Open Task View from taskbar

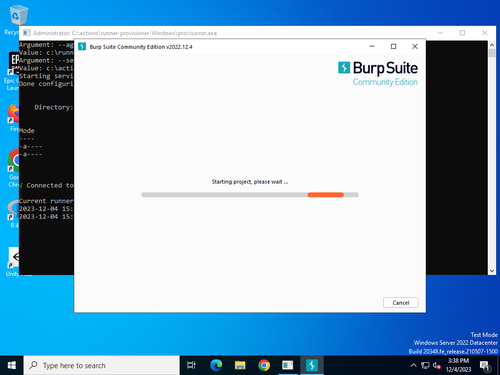[x=191, y=366]
